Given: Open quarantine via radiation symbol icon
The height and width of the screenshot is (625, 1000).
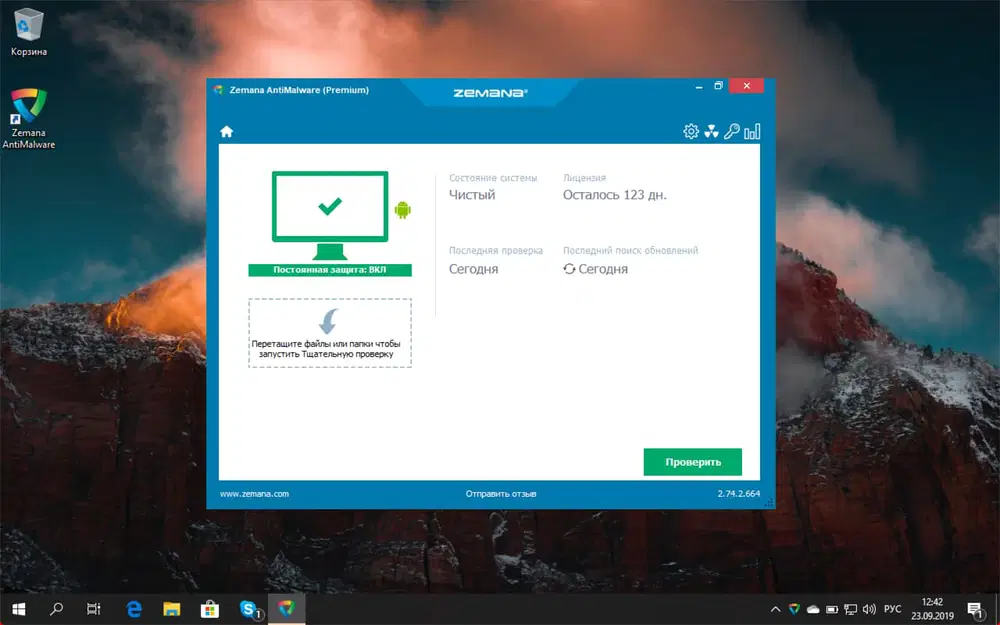Looking at the screenshot, I should pos(712,131).
